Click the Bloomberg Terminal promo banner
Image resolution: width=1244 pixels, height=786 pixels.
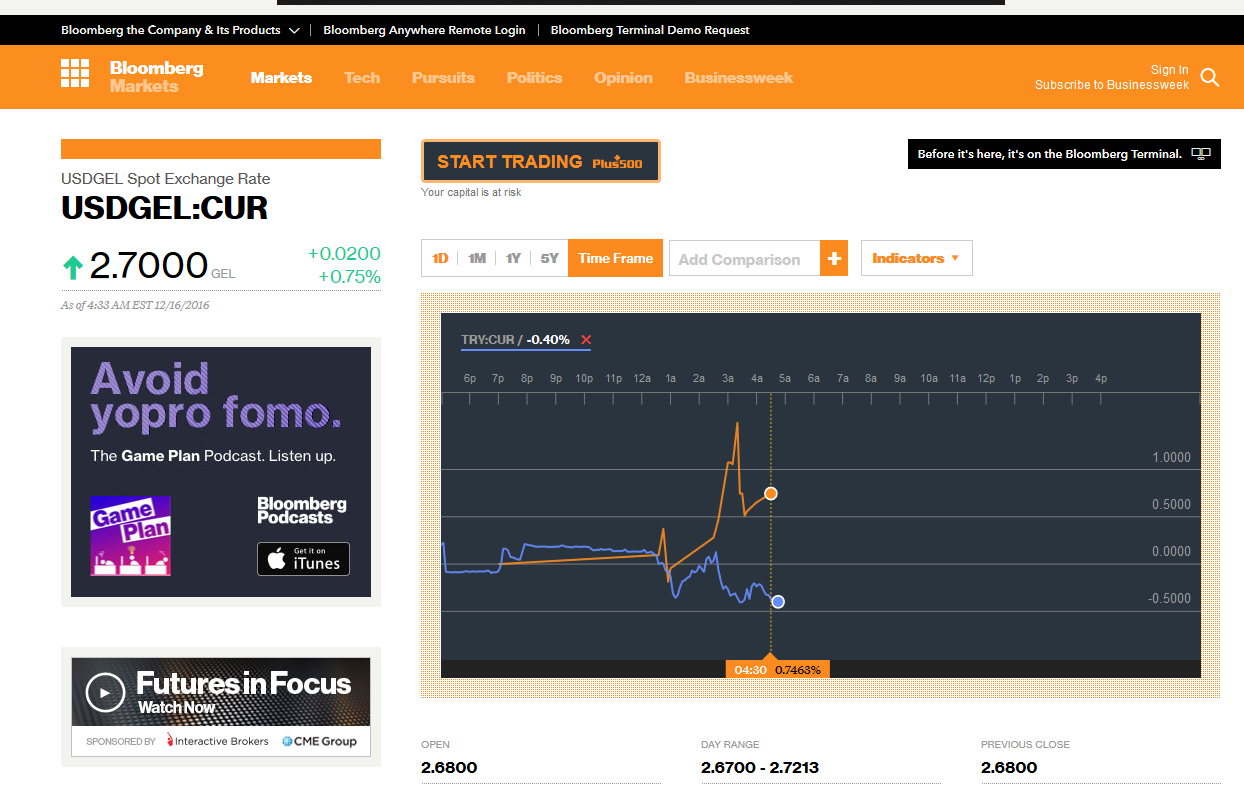pos(1064,154)
